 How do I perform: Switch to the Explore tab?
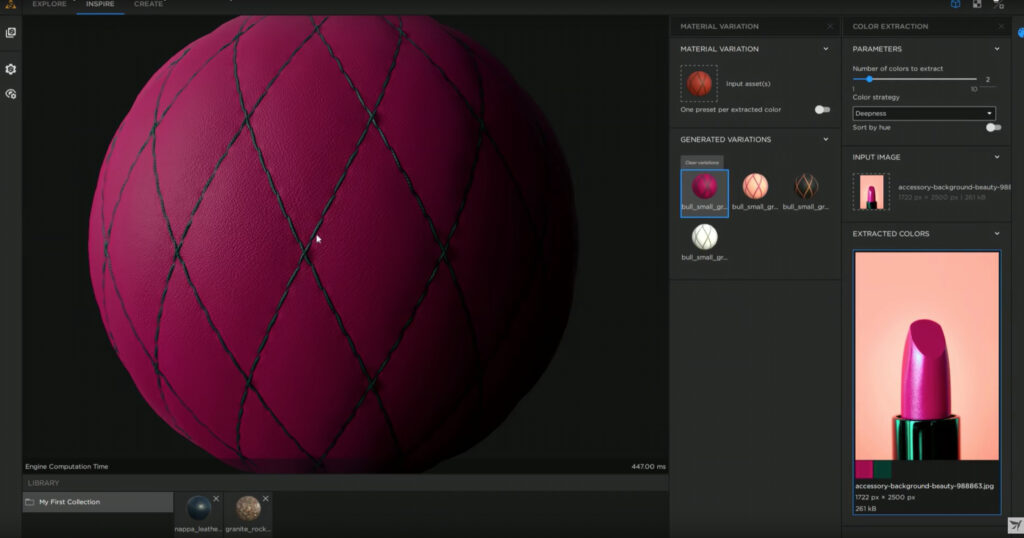(50, 4)
